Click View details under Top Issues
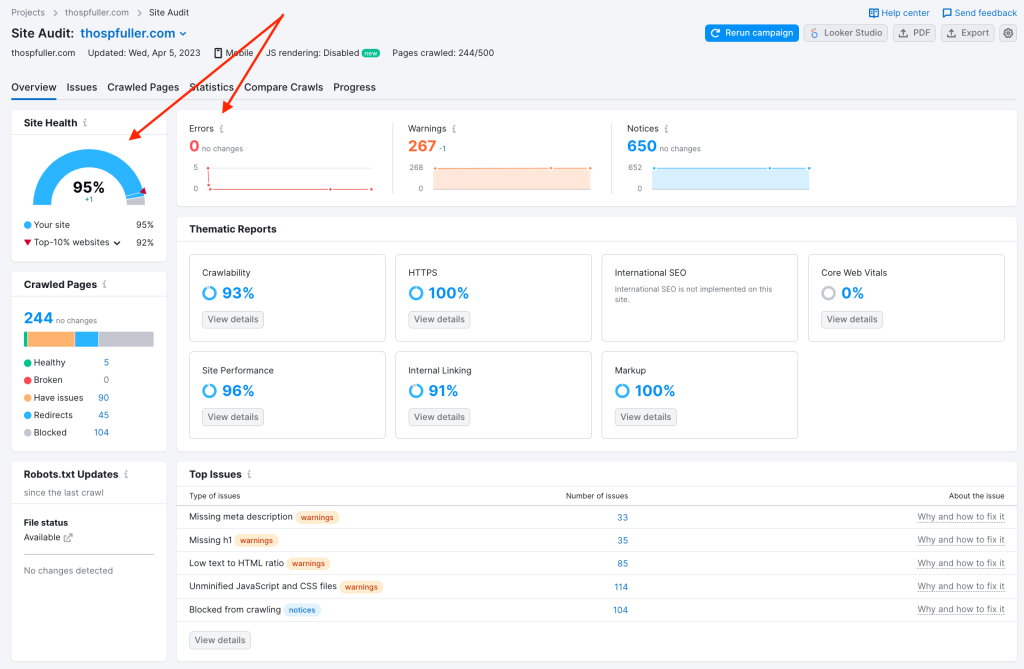 click(x=220, y=640)
